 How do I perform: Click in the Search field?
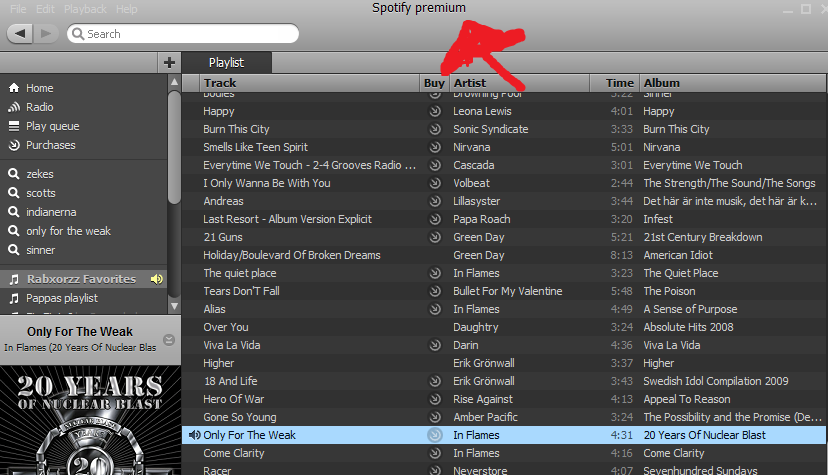(x=183, y=34)
